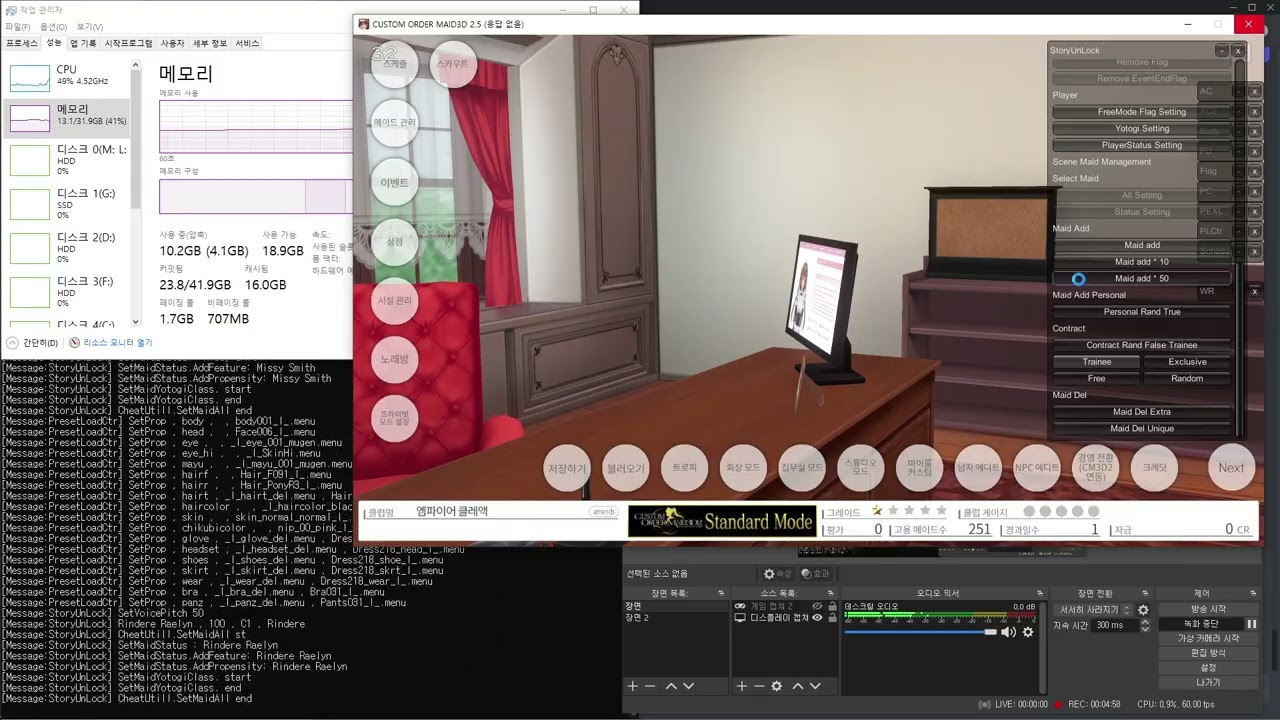
Task: Collapse Task Manager with 간단히 arrow icon
Action: (14, 343)
